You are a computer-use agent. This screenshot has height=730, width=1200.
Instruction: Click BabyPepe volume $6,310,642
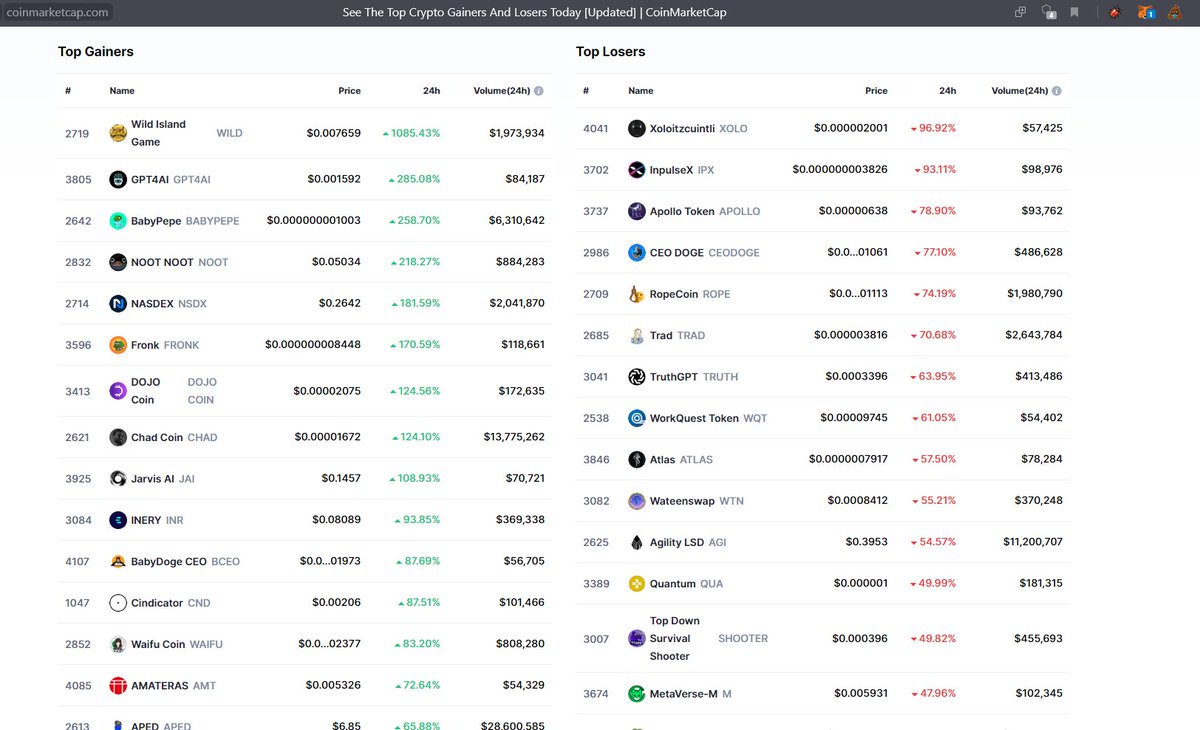[517, 221]
